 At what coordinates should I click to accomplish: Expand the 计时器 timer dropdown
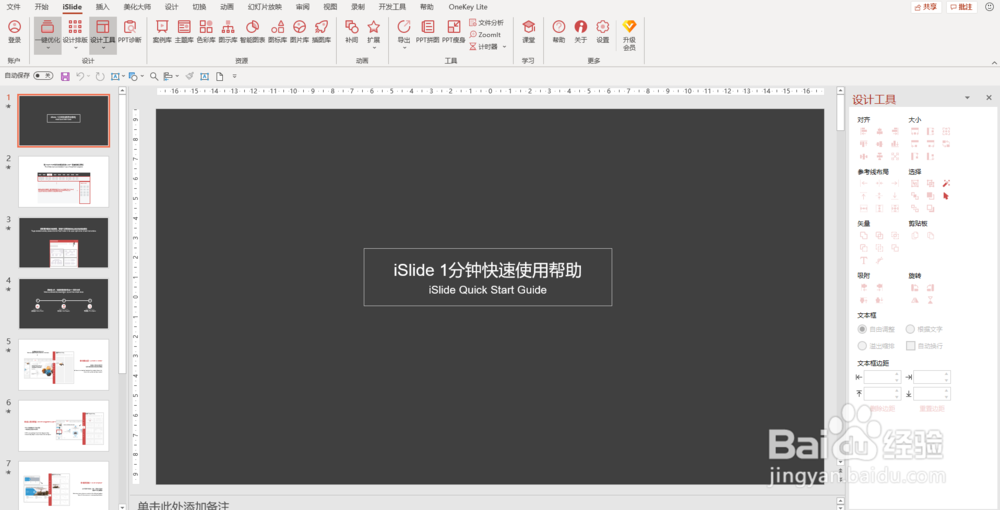click(504, 47)
